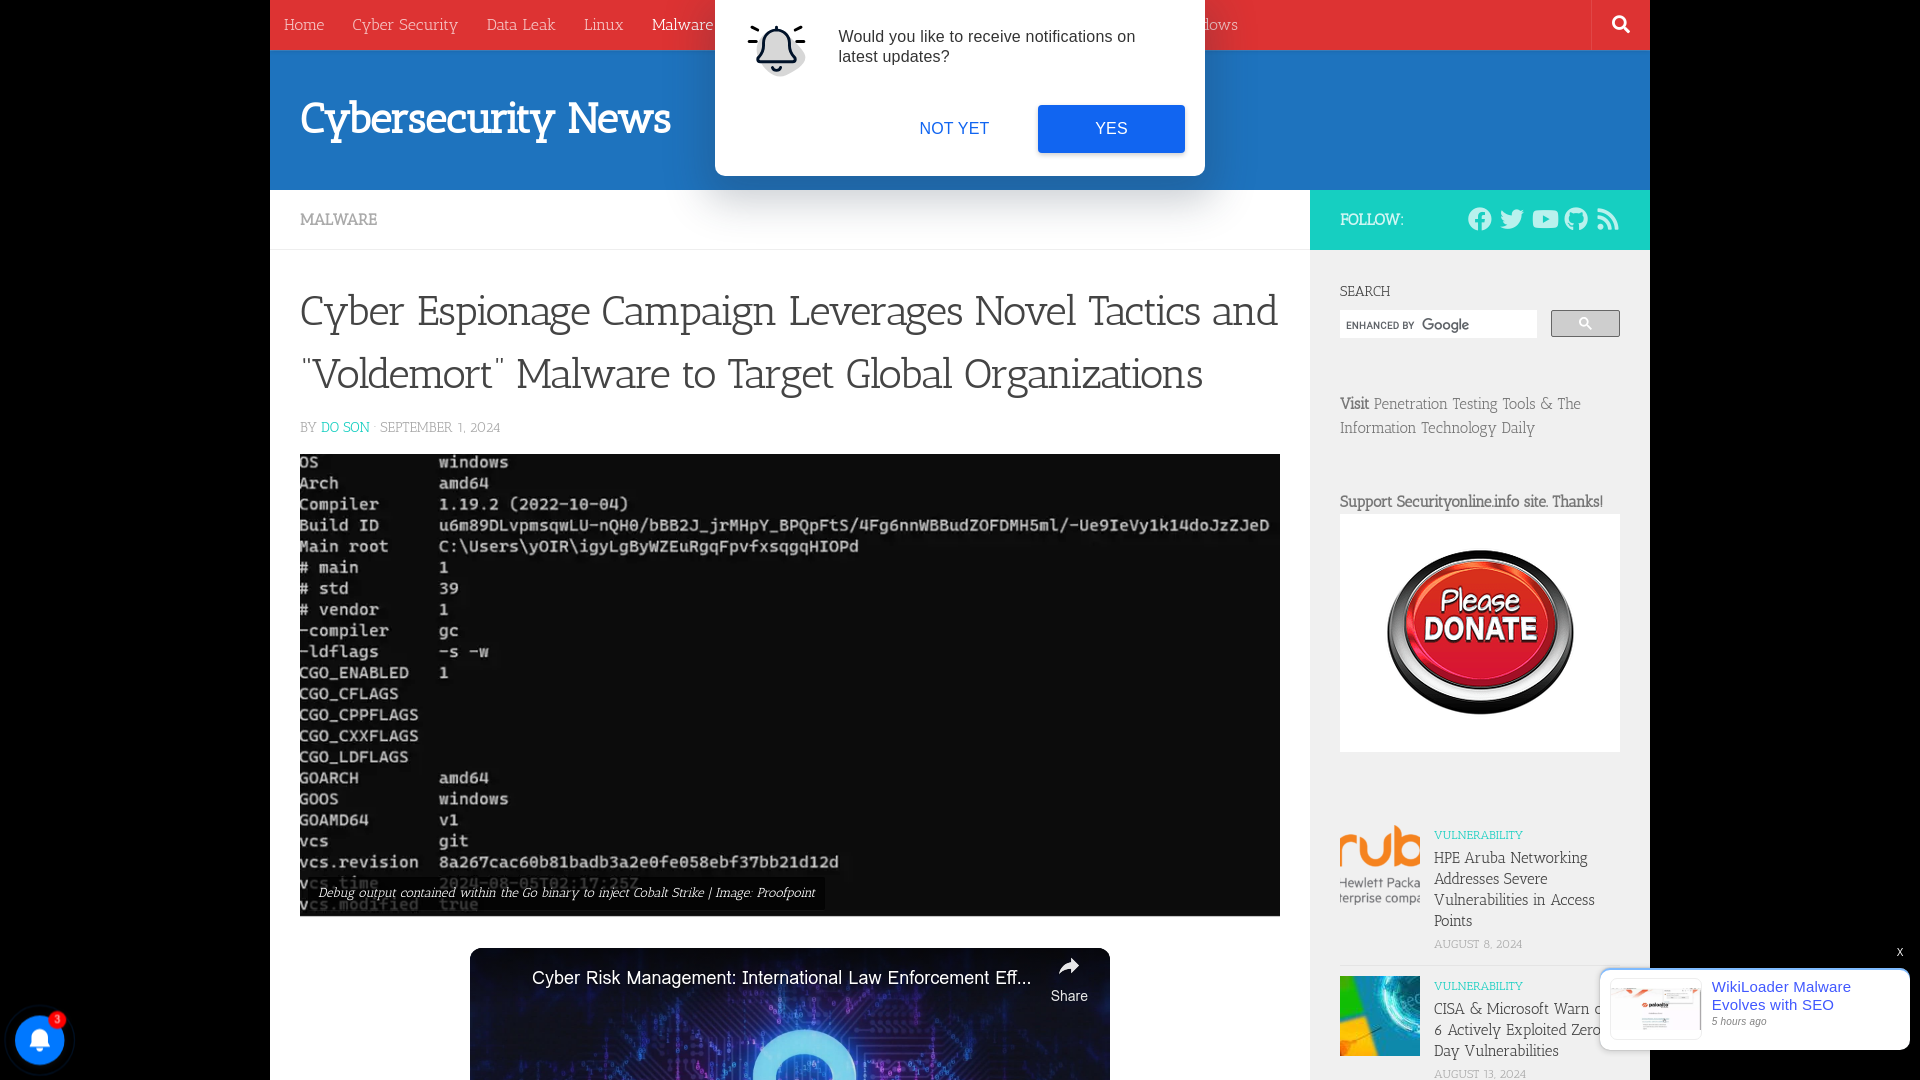Click the search magnifier icon top-right
1920x1080 pixels.
tap(1621, 24)
